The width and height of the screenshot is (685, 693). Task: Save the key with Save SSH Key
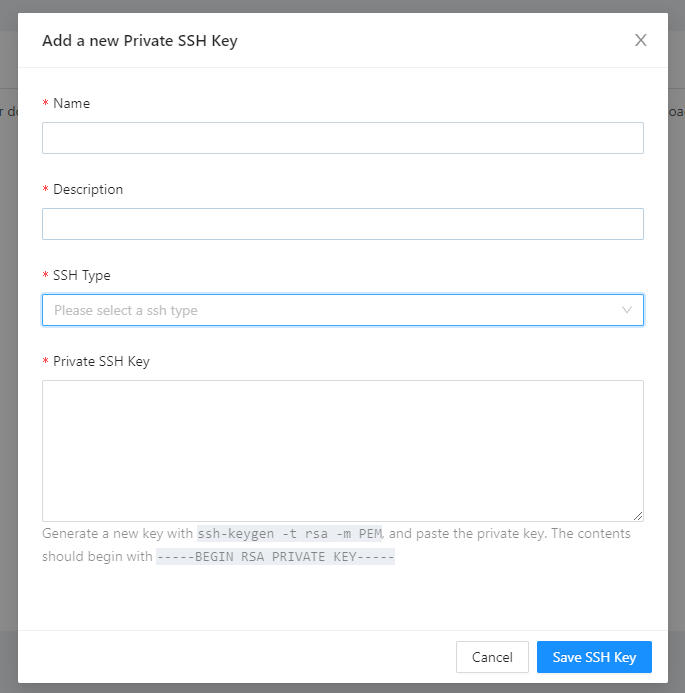594,657
